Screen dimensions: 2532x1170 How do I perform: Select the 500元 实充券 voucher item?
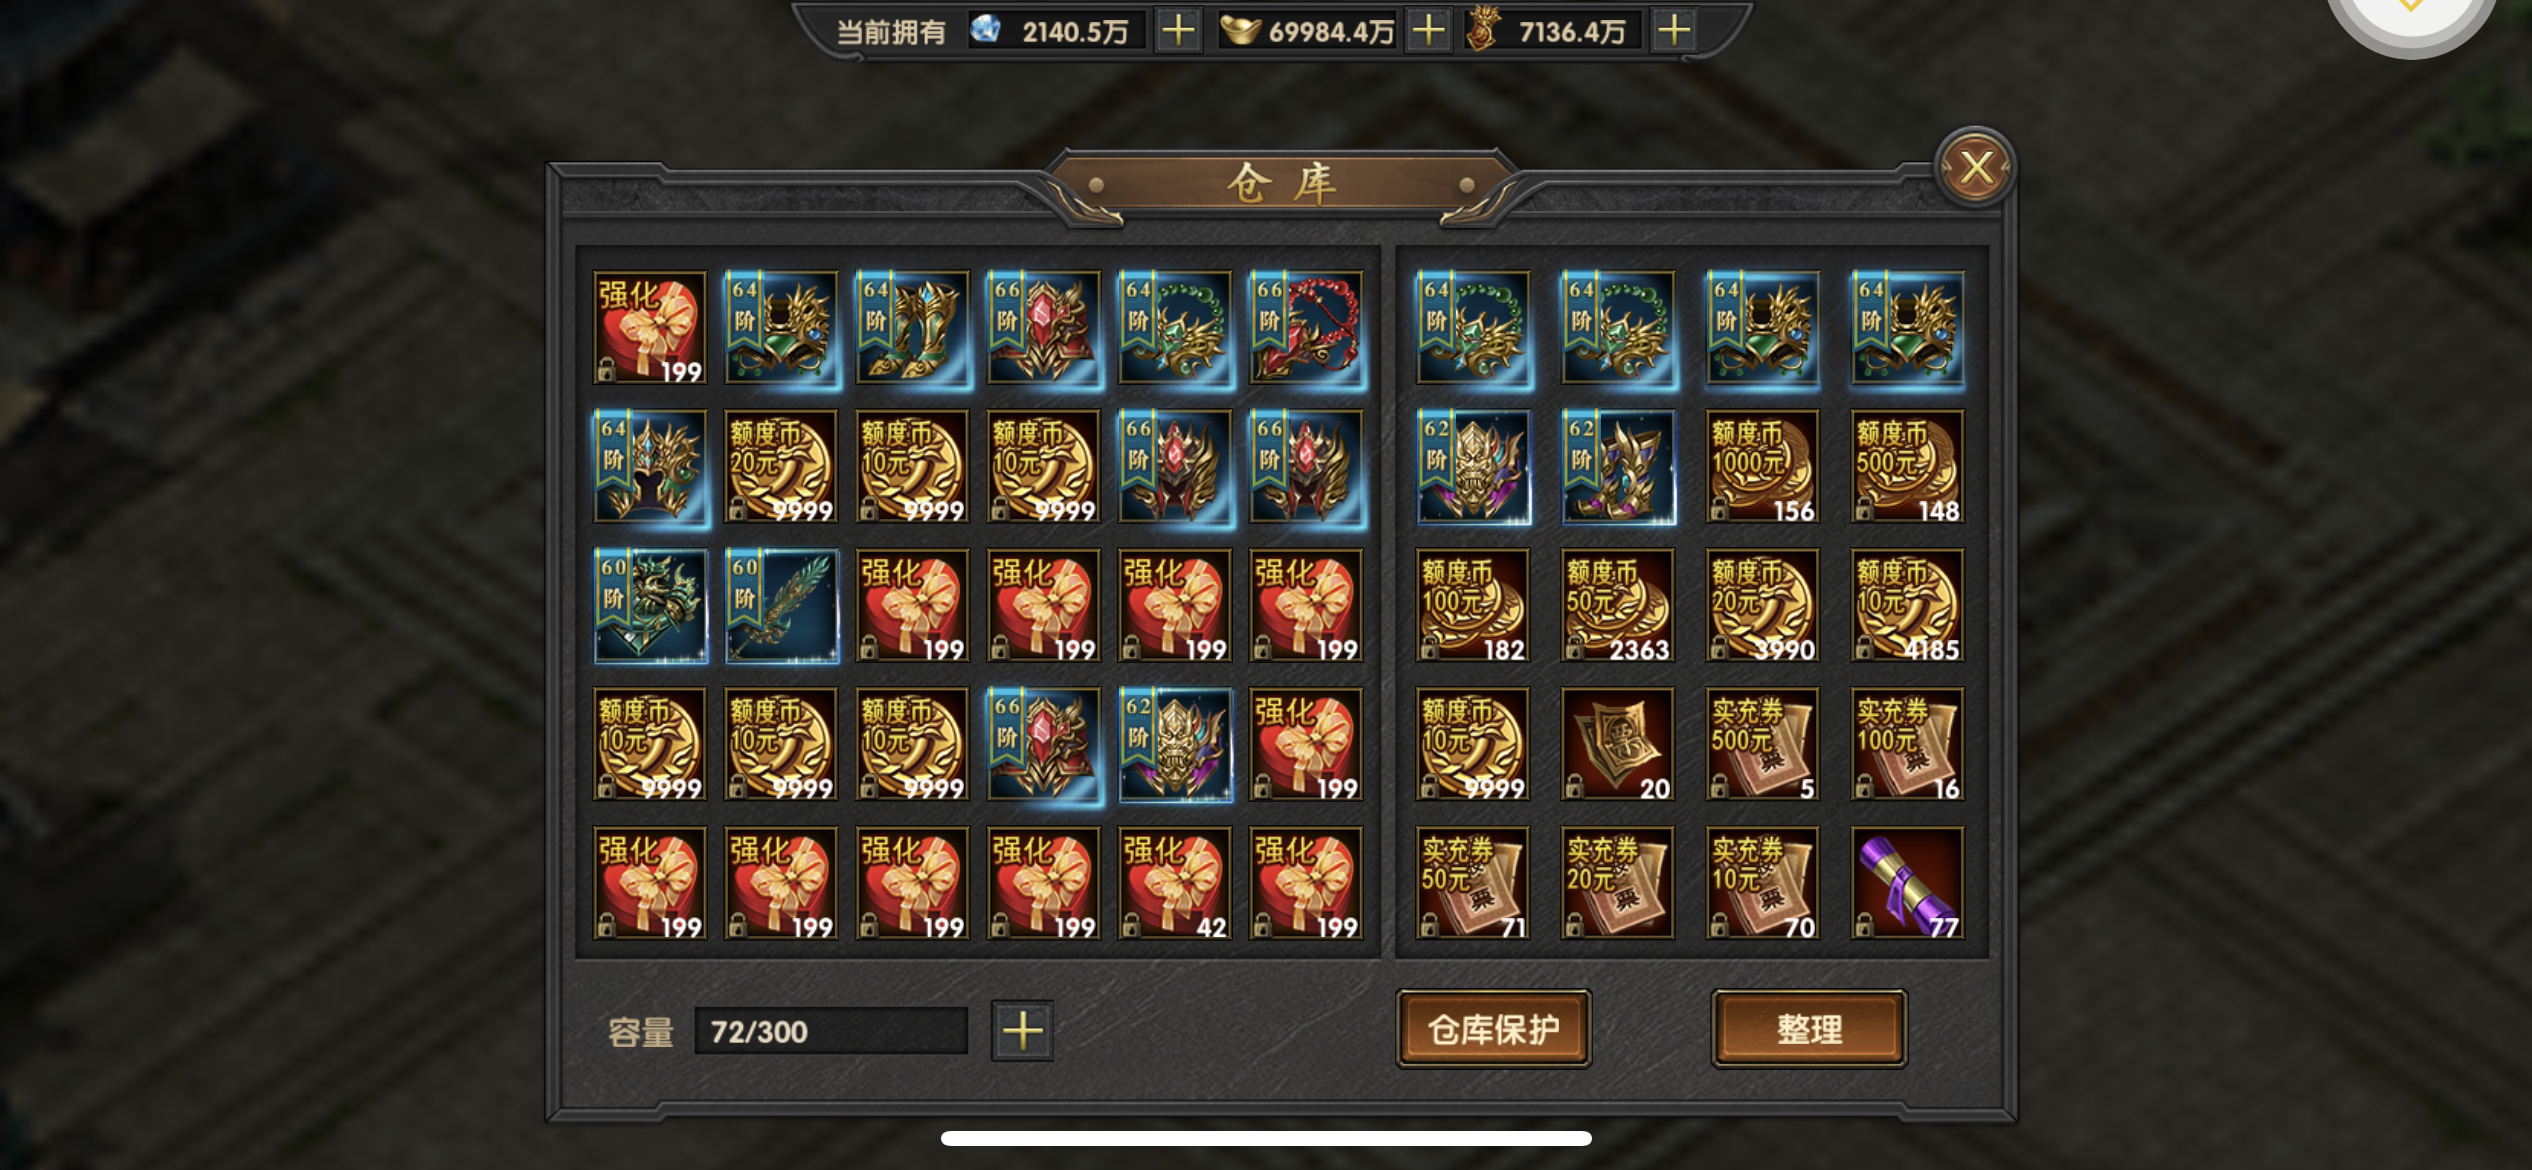1762,744
